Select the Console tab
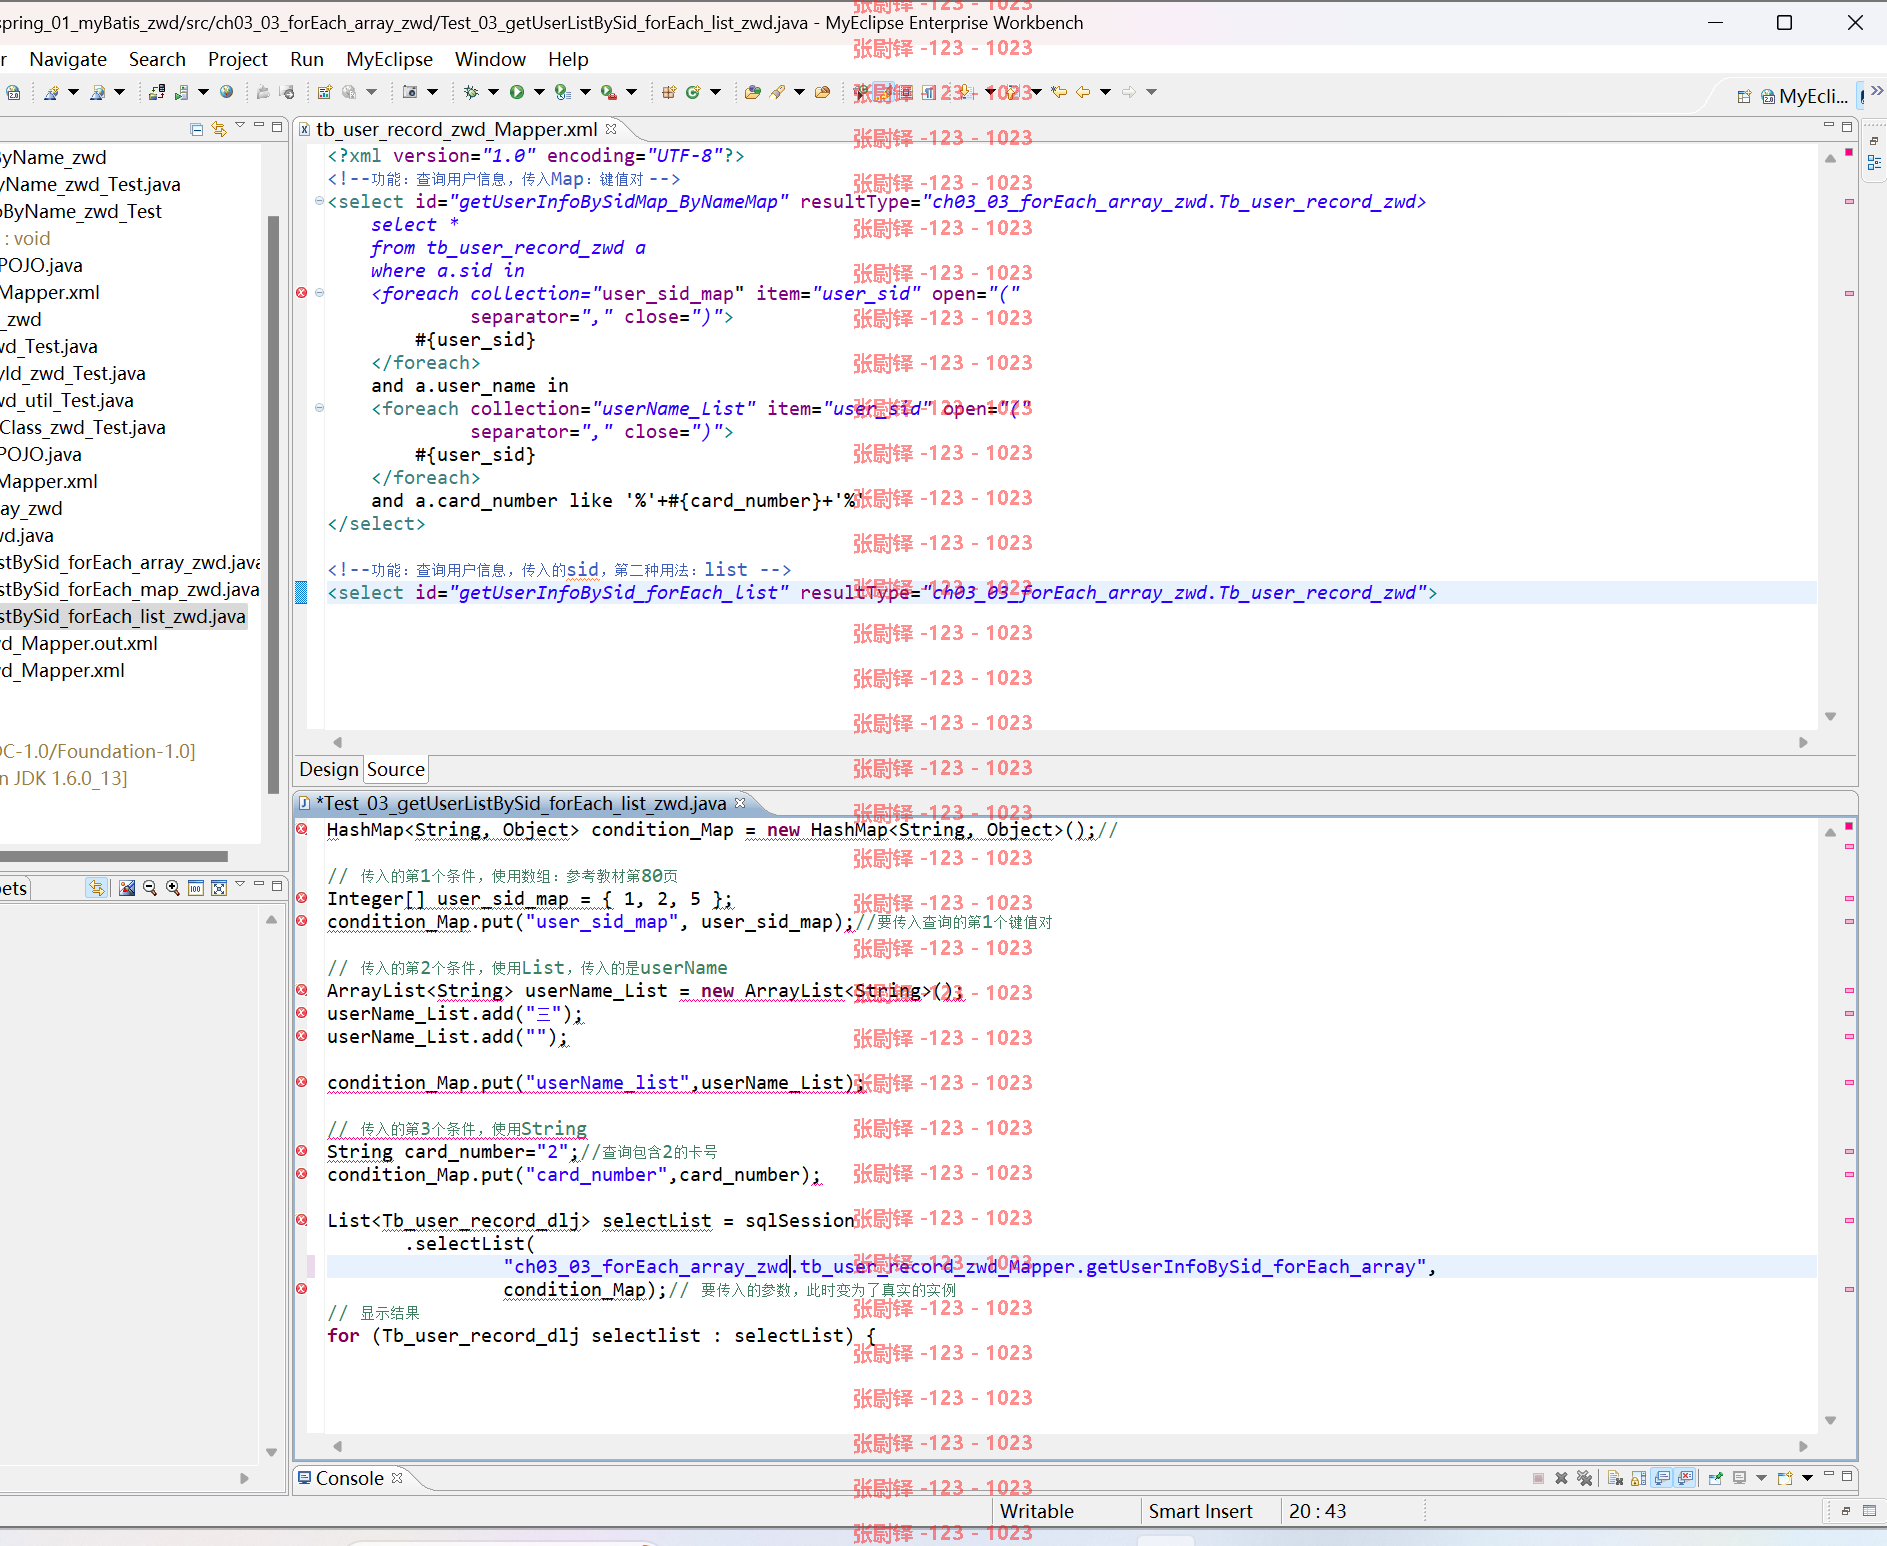The height and width of the screenshot is (1546, 1887). pos(350,1478)
